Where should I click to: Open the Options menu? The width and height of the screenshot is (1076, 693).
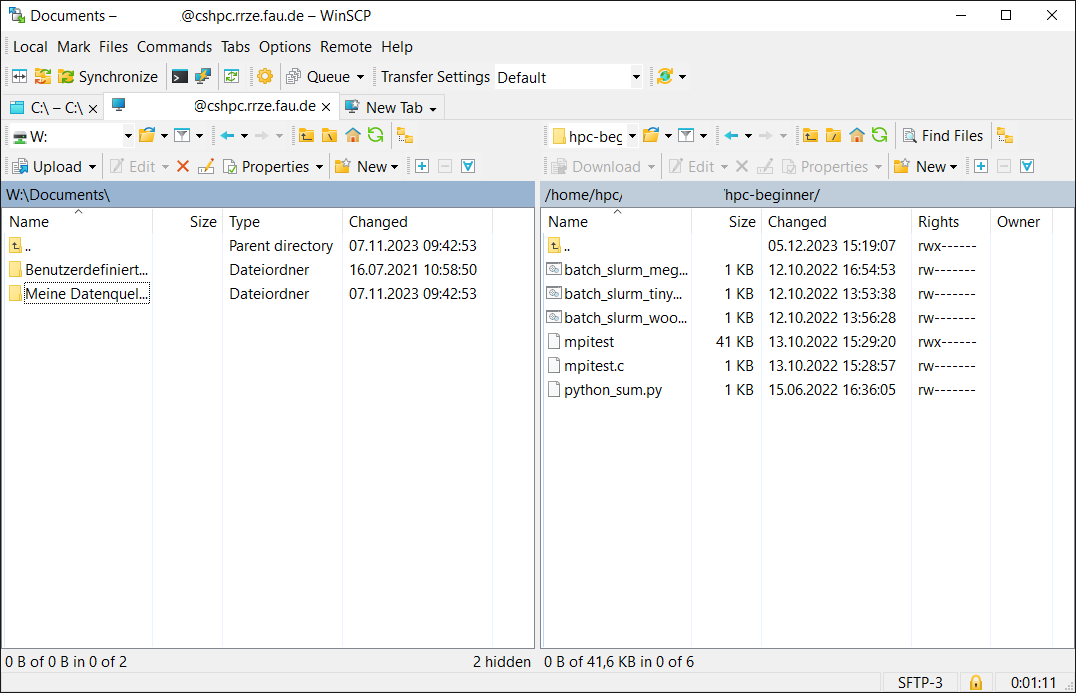pos(285,47)
